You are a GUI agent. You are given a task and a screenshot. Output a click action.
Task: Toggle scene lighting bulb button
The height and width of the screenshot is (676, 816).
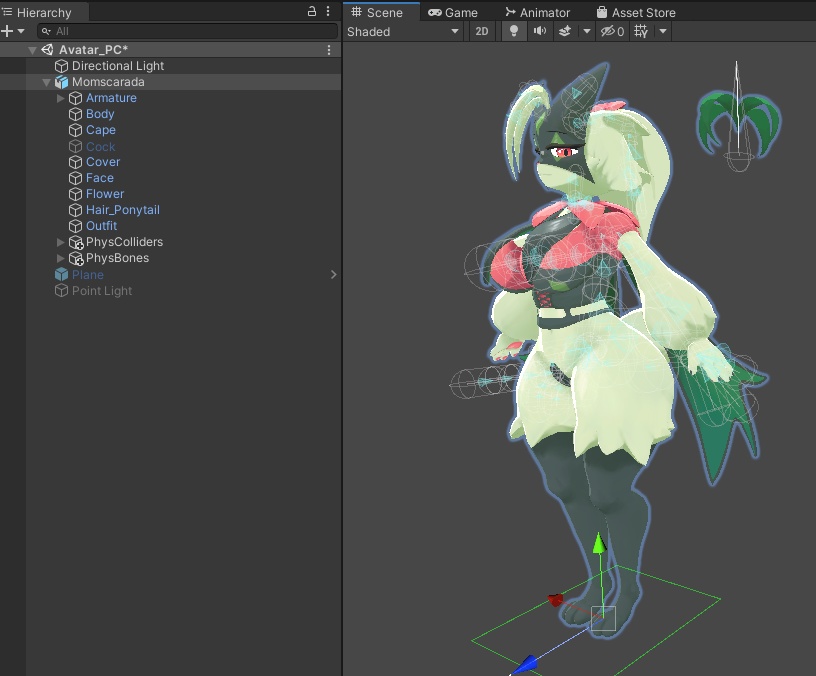(x=514, y=32)
